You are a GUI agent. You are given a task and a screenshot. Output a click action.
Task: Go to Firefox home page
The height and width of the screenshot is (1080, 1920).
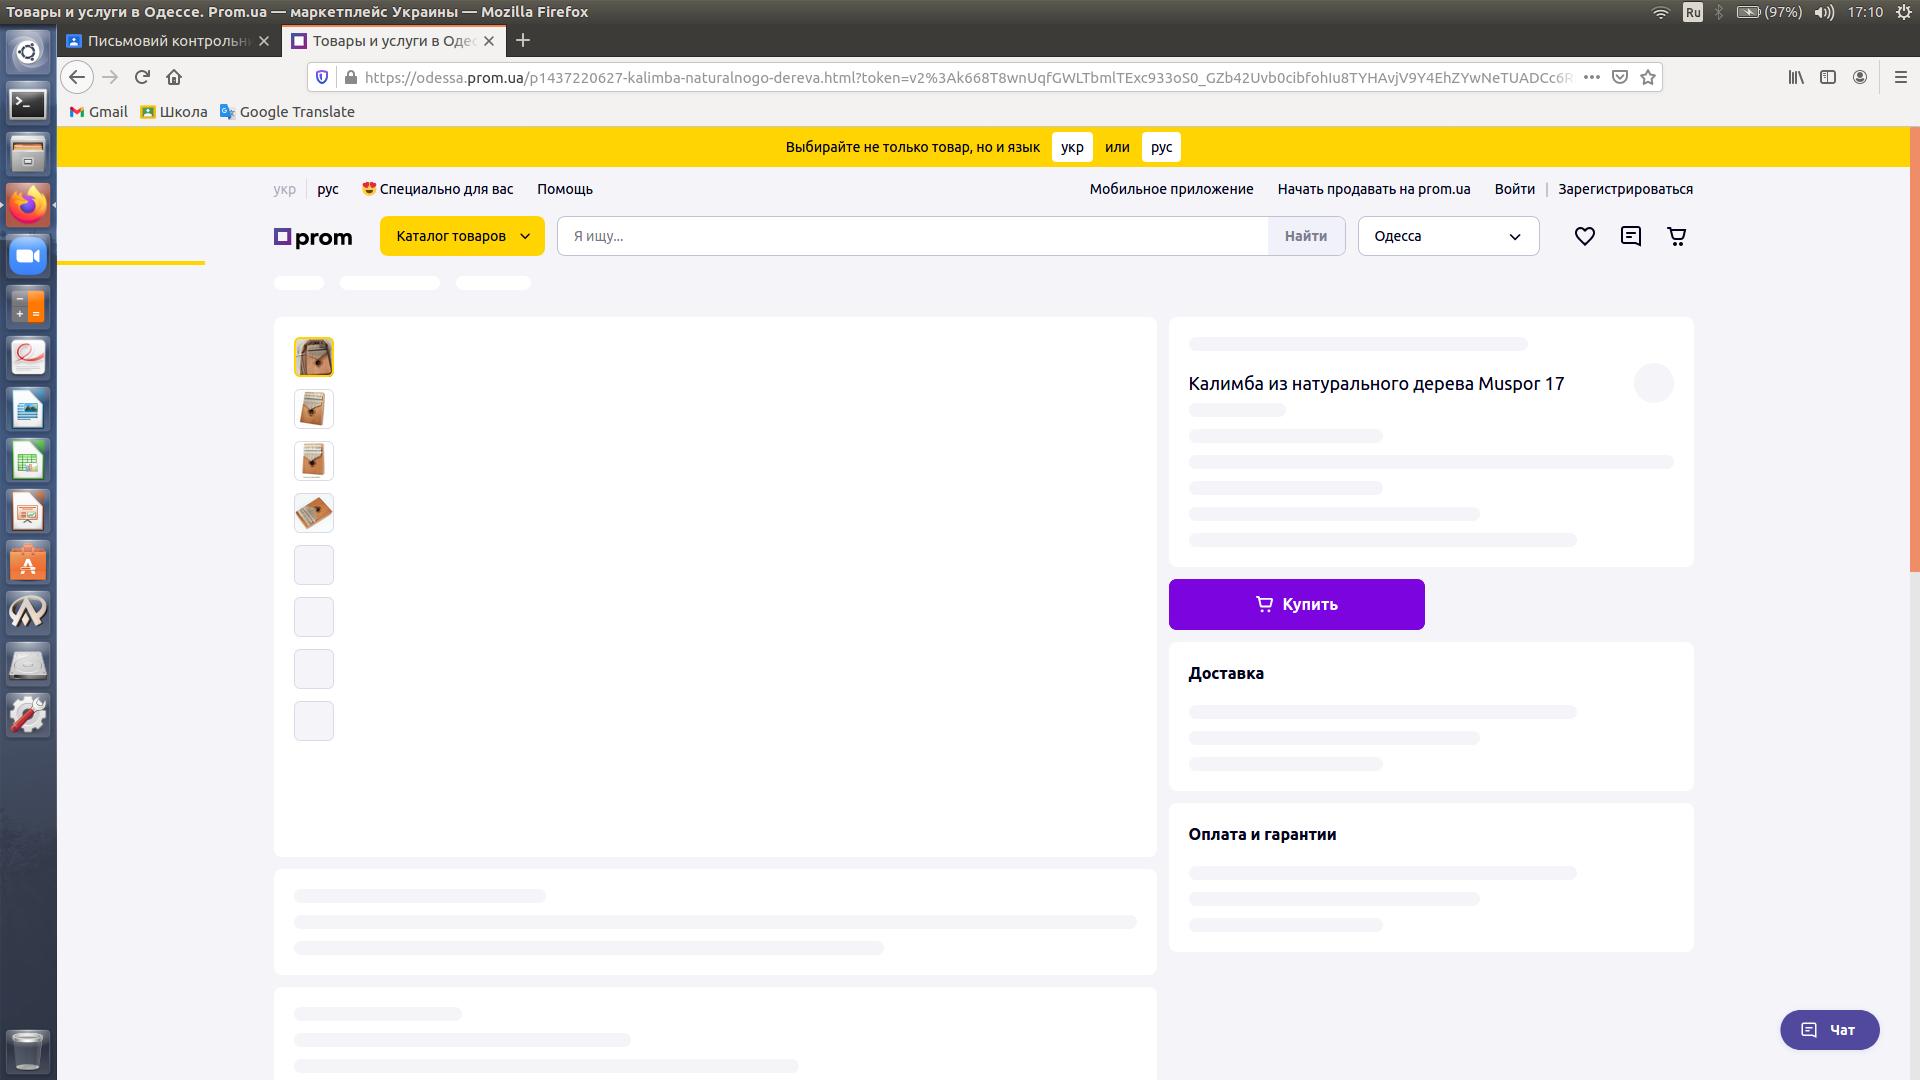tap(174, 77)
